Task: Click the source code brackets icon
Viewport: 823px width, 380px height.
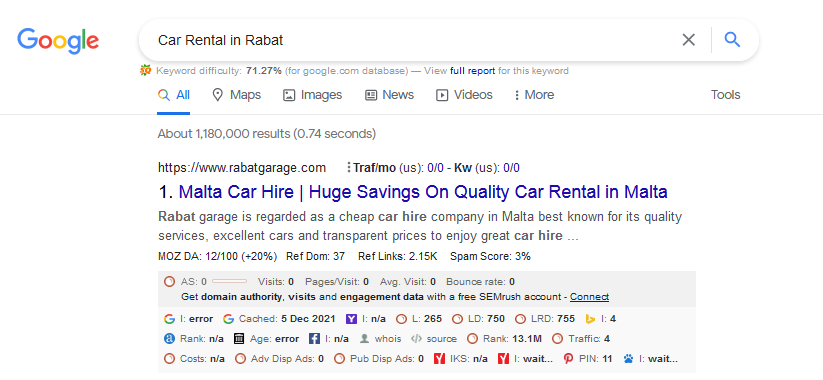Action: (x=416, y=339)
